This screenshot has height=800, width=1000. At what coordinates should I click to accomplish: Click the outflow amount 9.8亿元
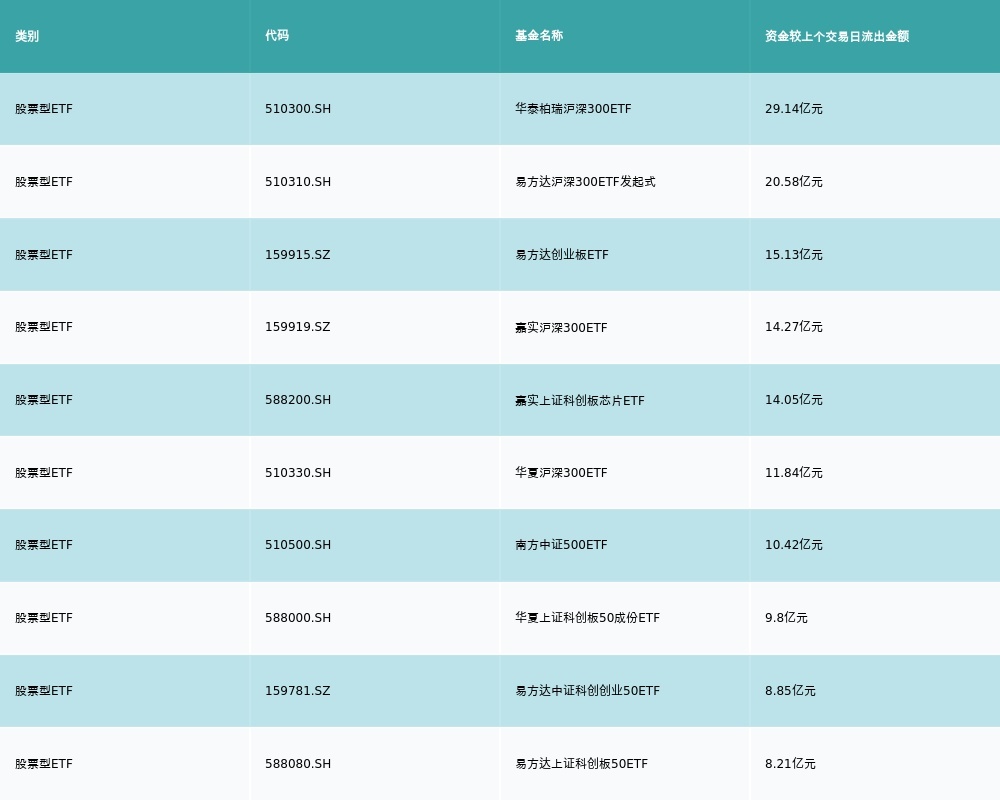click(786, 618)
